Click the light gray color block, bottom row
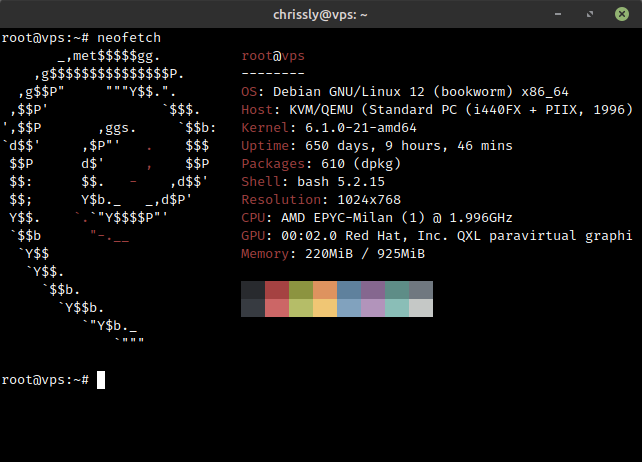Viewport: 642px width, 462px height. pyautogui.click(x=421, y=308)
